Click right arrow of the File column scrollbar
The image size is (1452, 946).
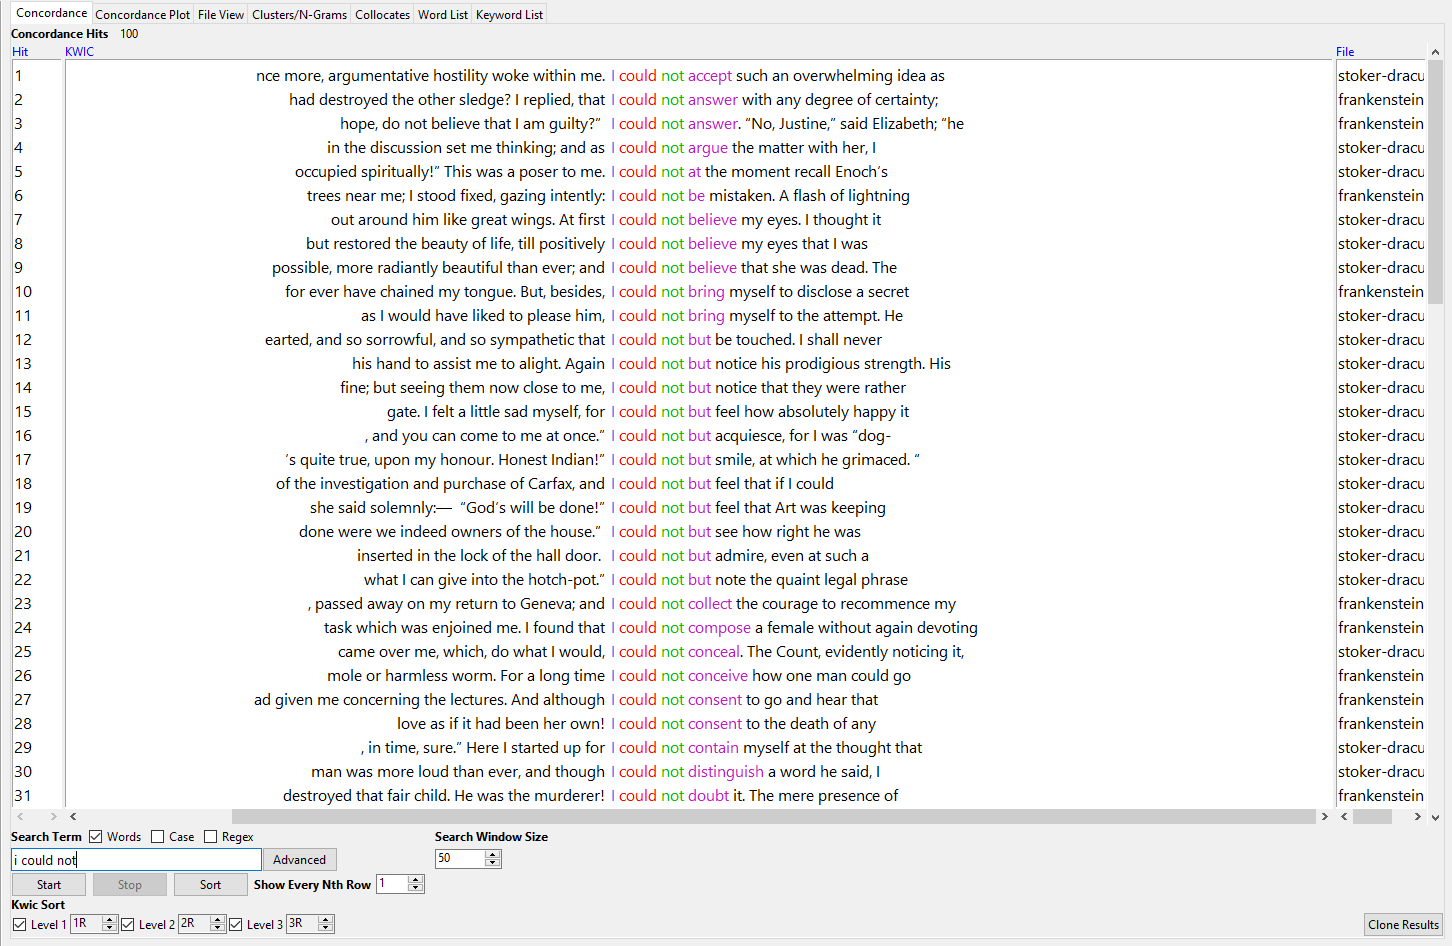[1417, 817]
